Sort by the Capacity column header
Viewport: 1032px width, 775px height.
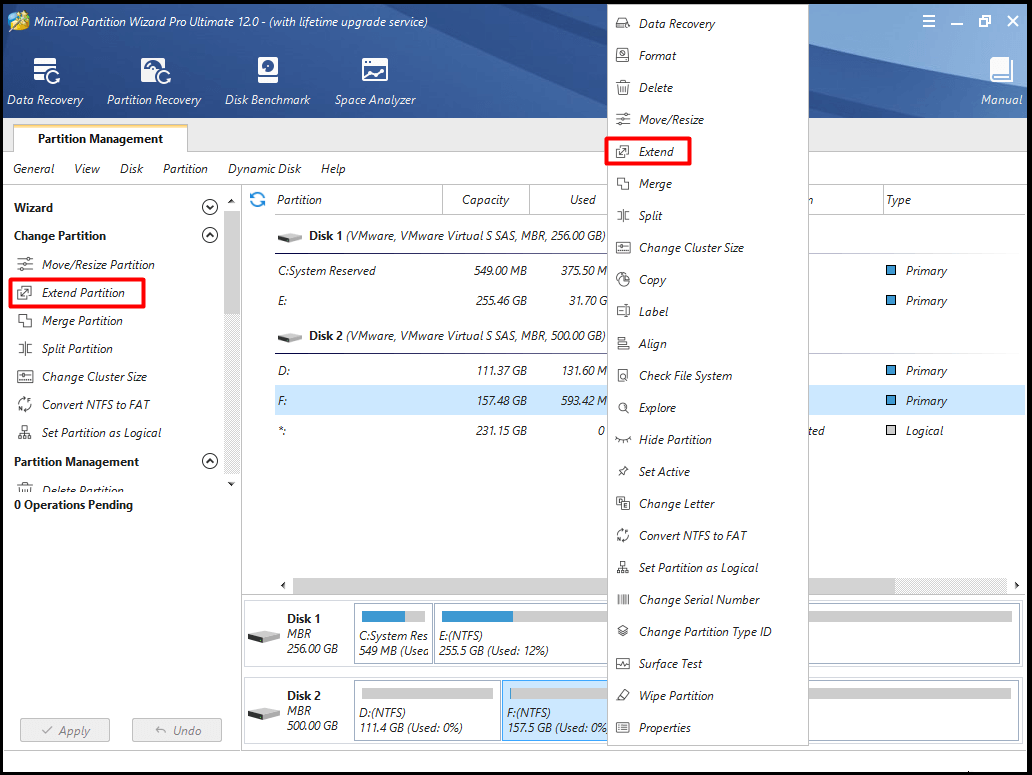[x=486, y=200]
